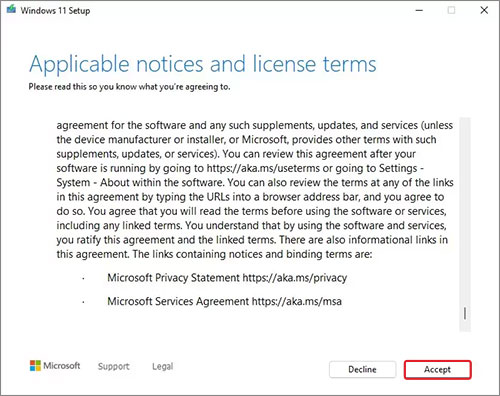
Task: Decline the license terms
Action: pos(362,370)
